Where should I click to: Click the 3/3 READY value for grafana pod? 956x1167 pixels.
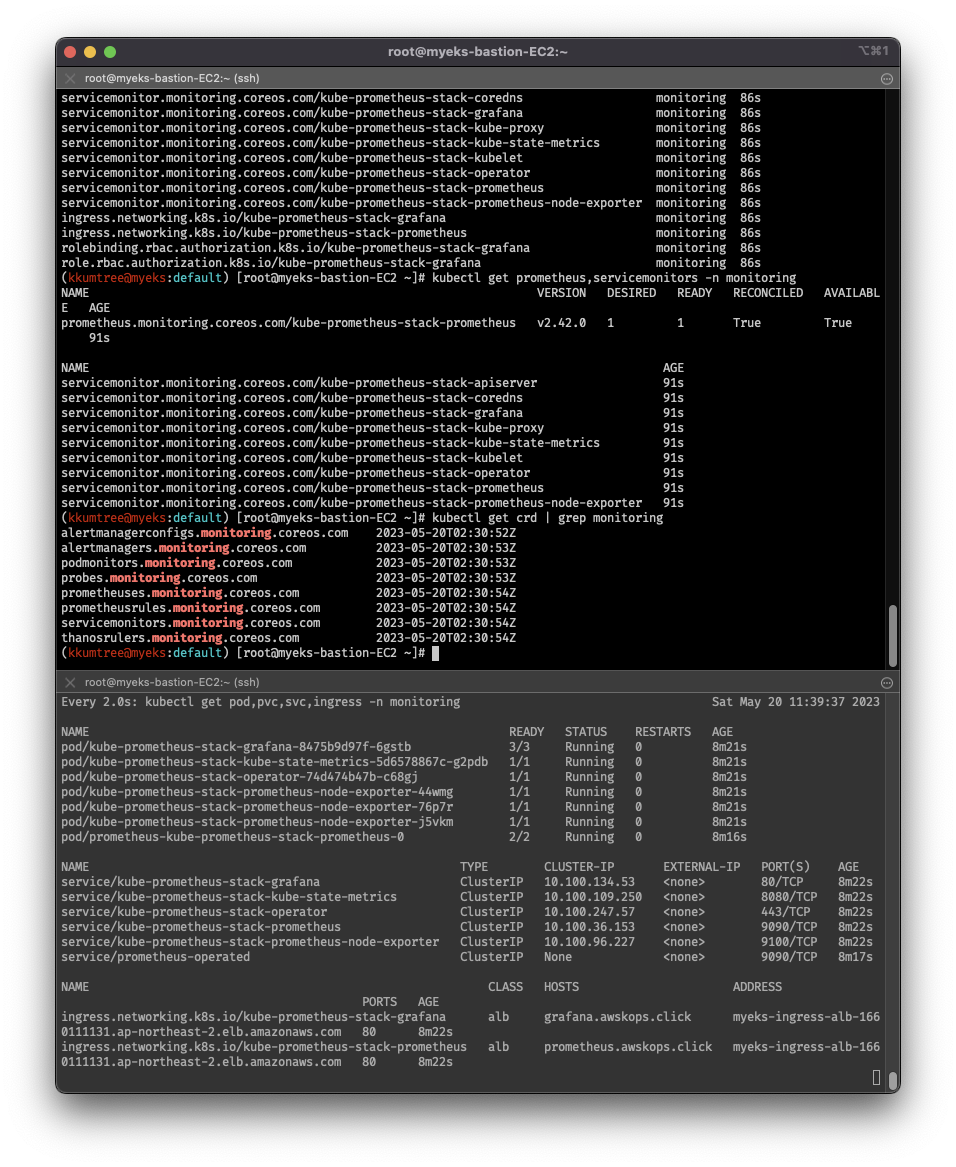tap(520, 747)
